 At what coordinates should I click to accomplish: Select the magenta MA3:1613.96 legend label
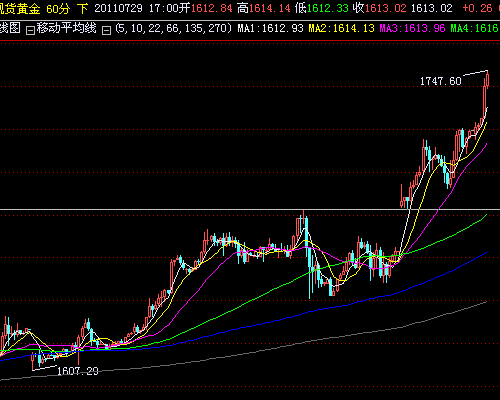(x=412, y=28)
